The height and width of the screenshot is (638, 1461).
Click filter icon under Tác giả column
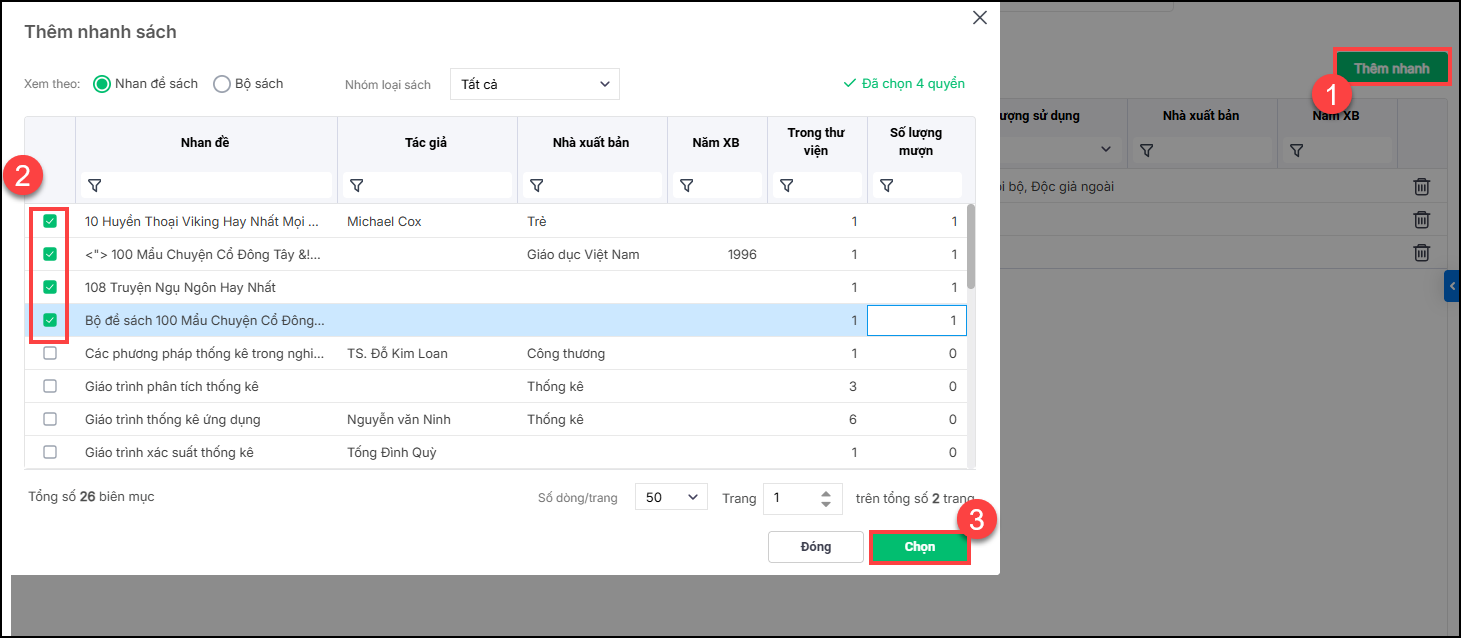coord(357,186)
